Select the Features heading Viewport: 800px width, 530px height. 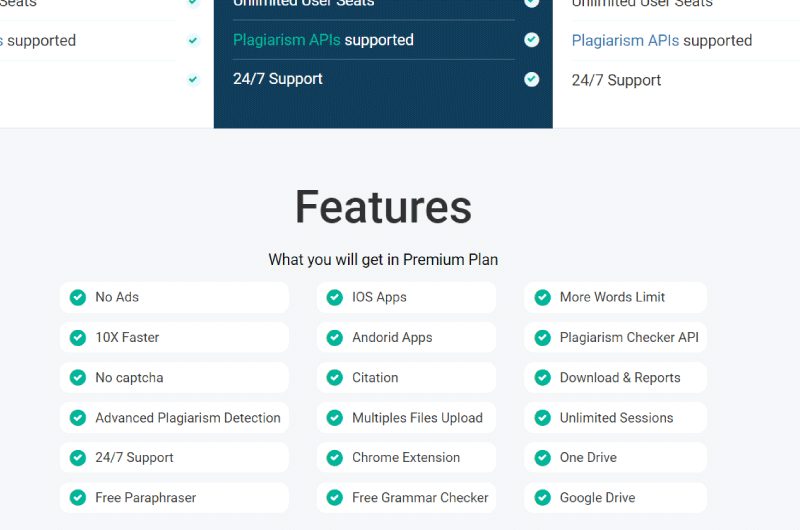[383, 207]
